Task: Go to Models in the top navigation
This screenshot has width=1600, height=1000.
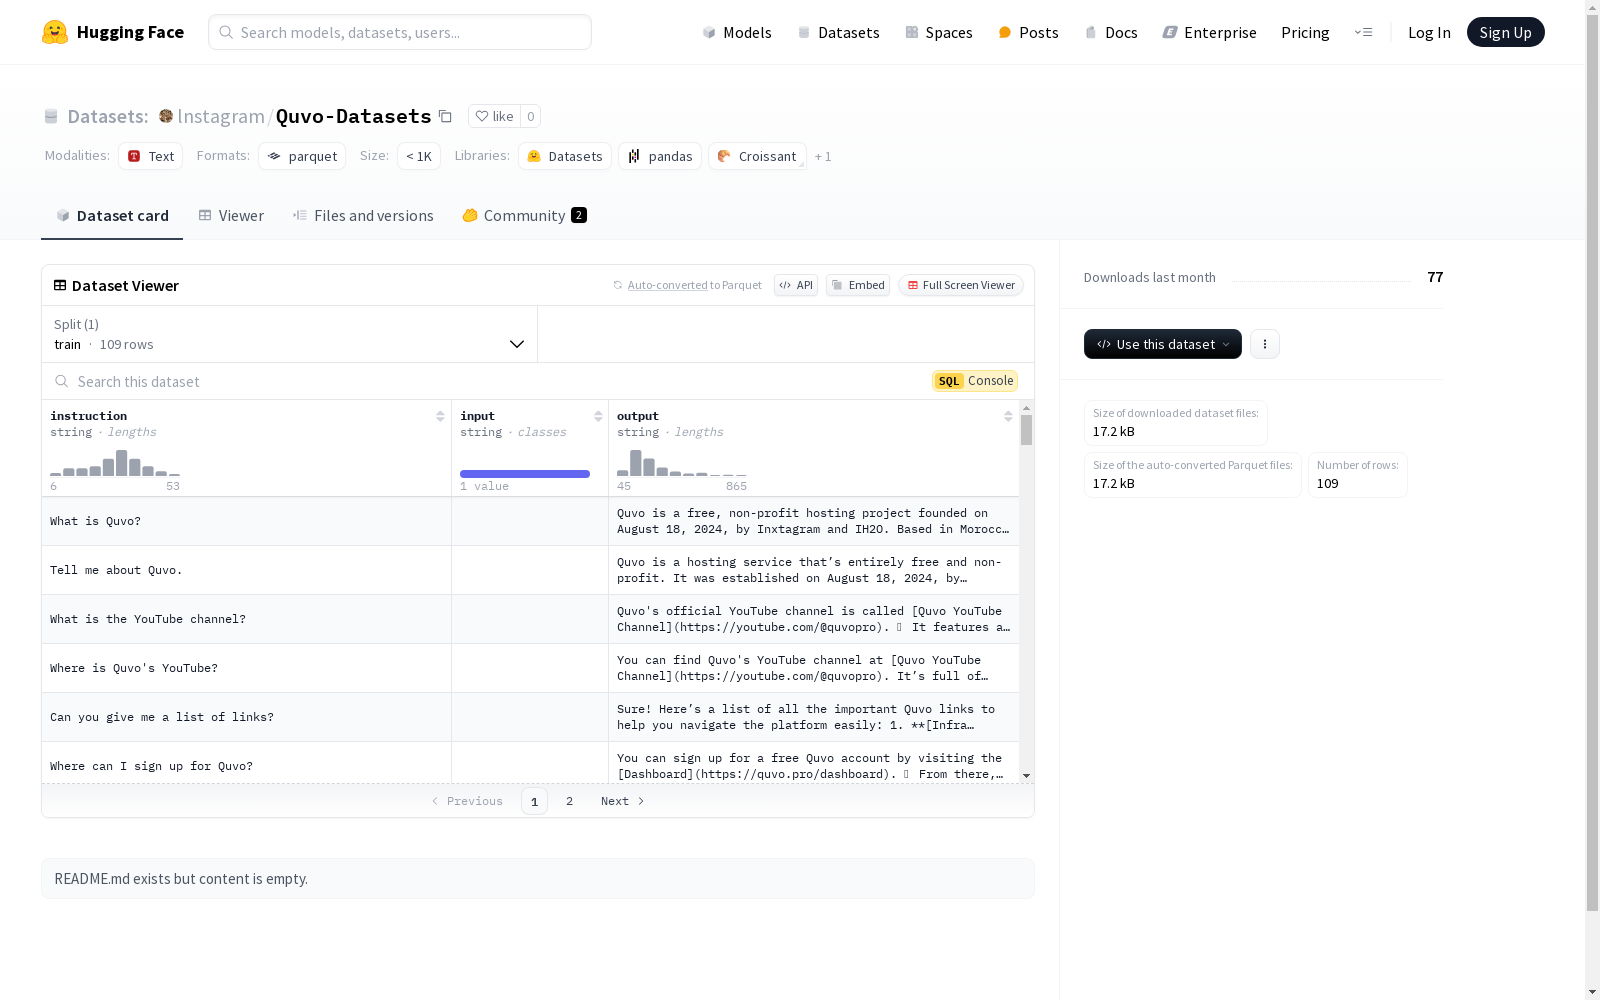Action: [737, 32]
